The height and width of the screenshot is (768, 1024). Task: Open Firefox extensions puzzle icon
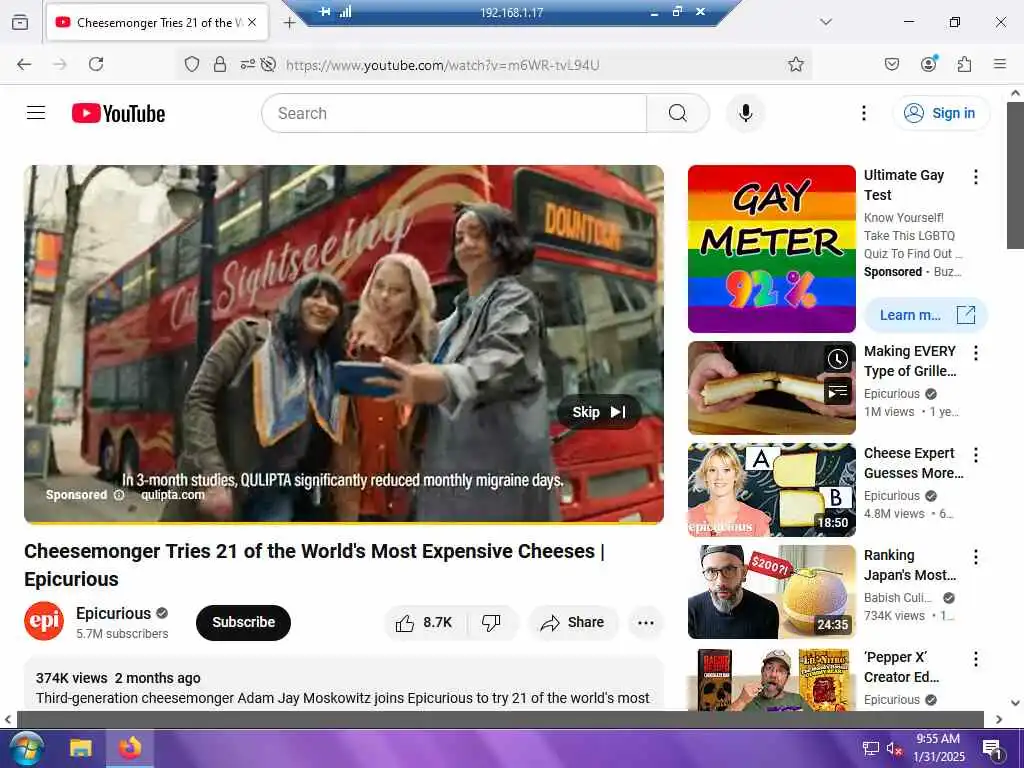[x=964, y=64]
